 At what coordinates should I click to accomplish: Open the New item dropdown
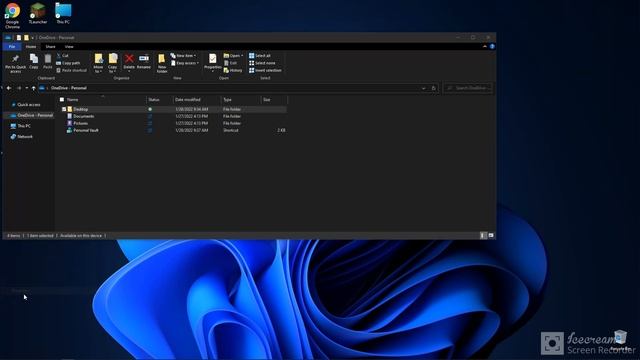183,56
